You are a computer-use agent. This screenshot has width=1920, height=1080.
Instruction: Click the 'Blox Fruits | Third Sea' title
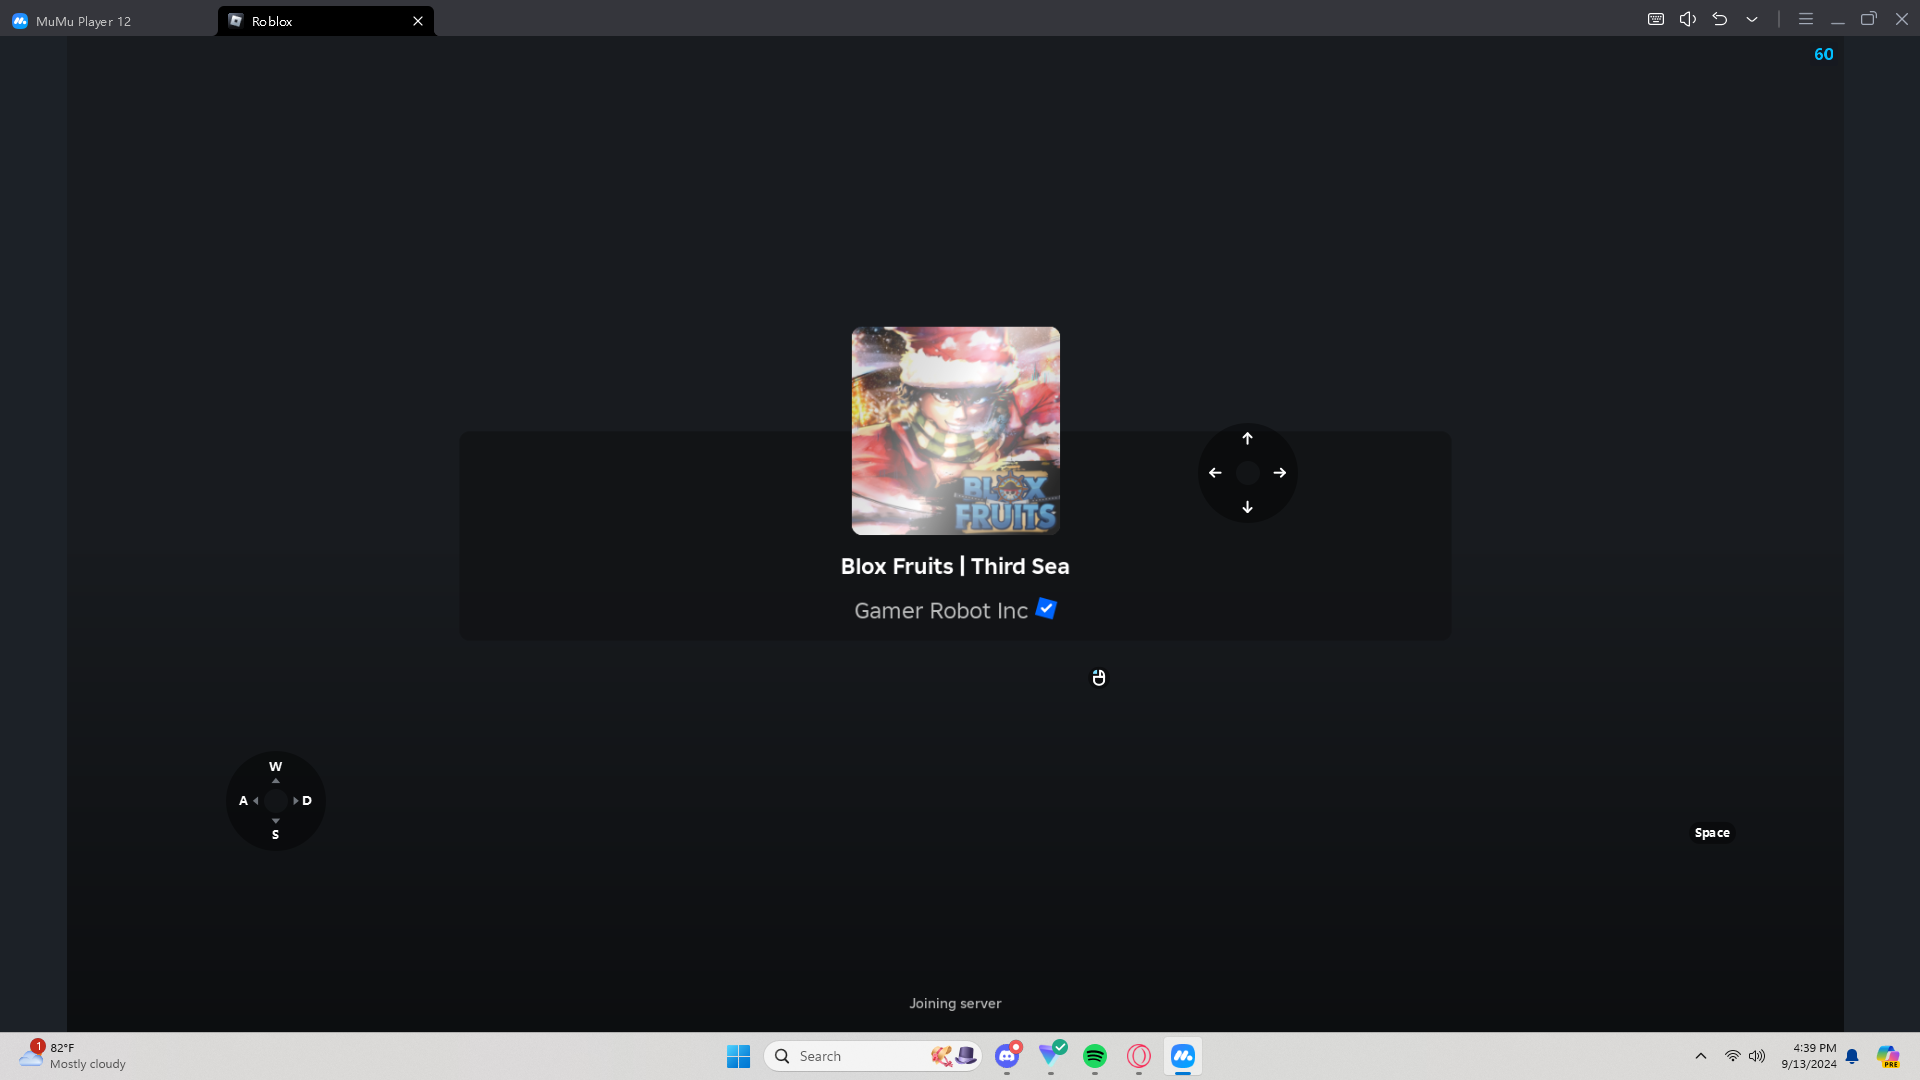click(955, 566)
